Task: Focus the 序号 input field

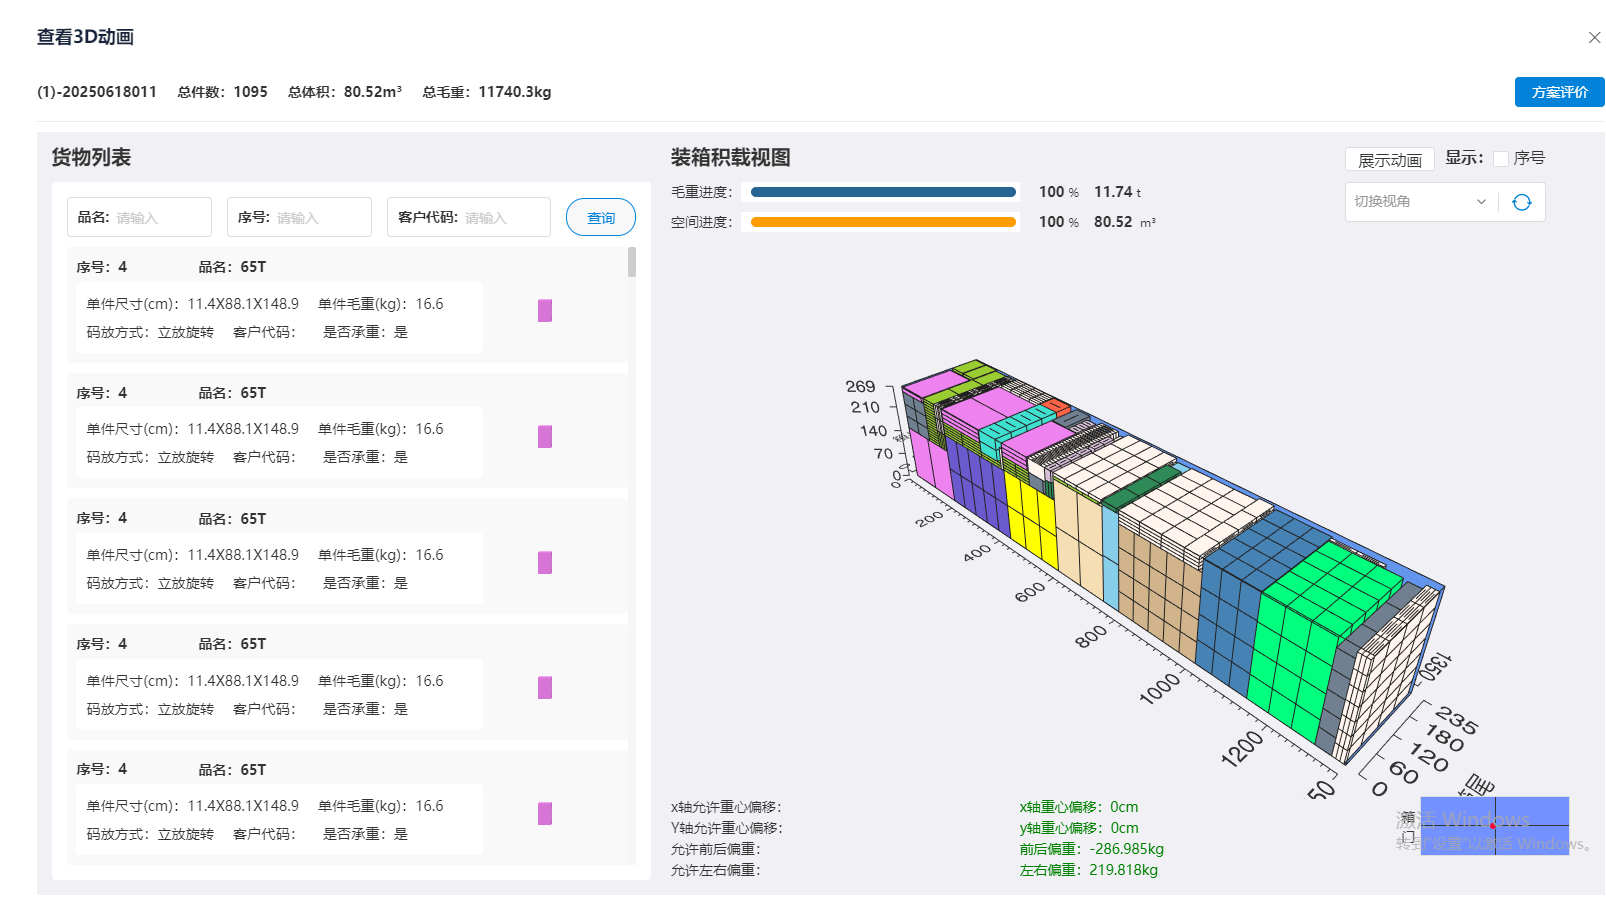Action: pos(320,218)
